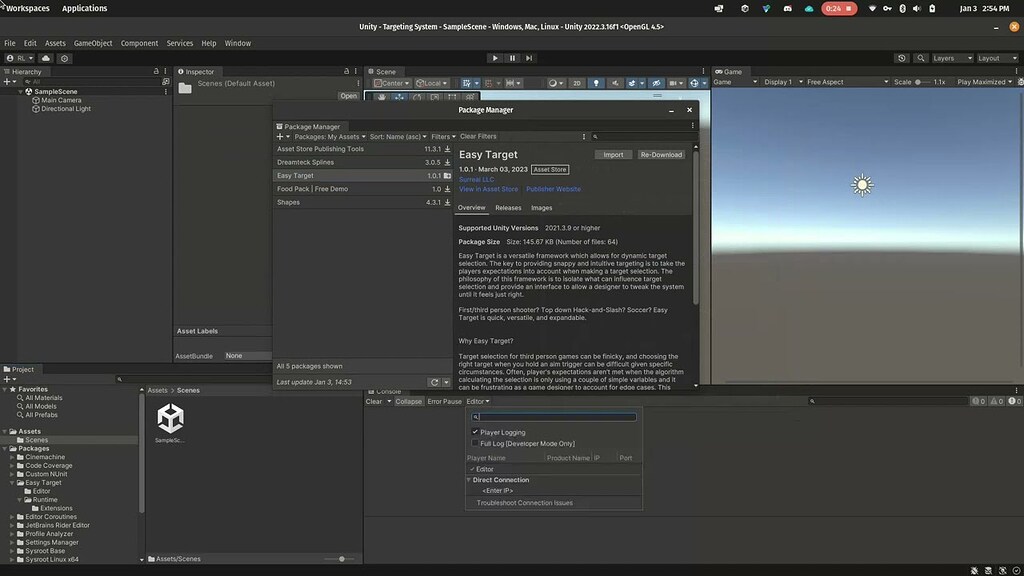Click the search icon in the Project window
This screenshot has width=1024, height=576.
(119, 380)
